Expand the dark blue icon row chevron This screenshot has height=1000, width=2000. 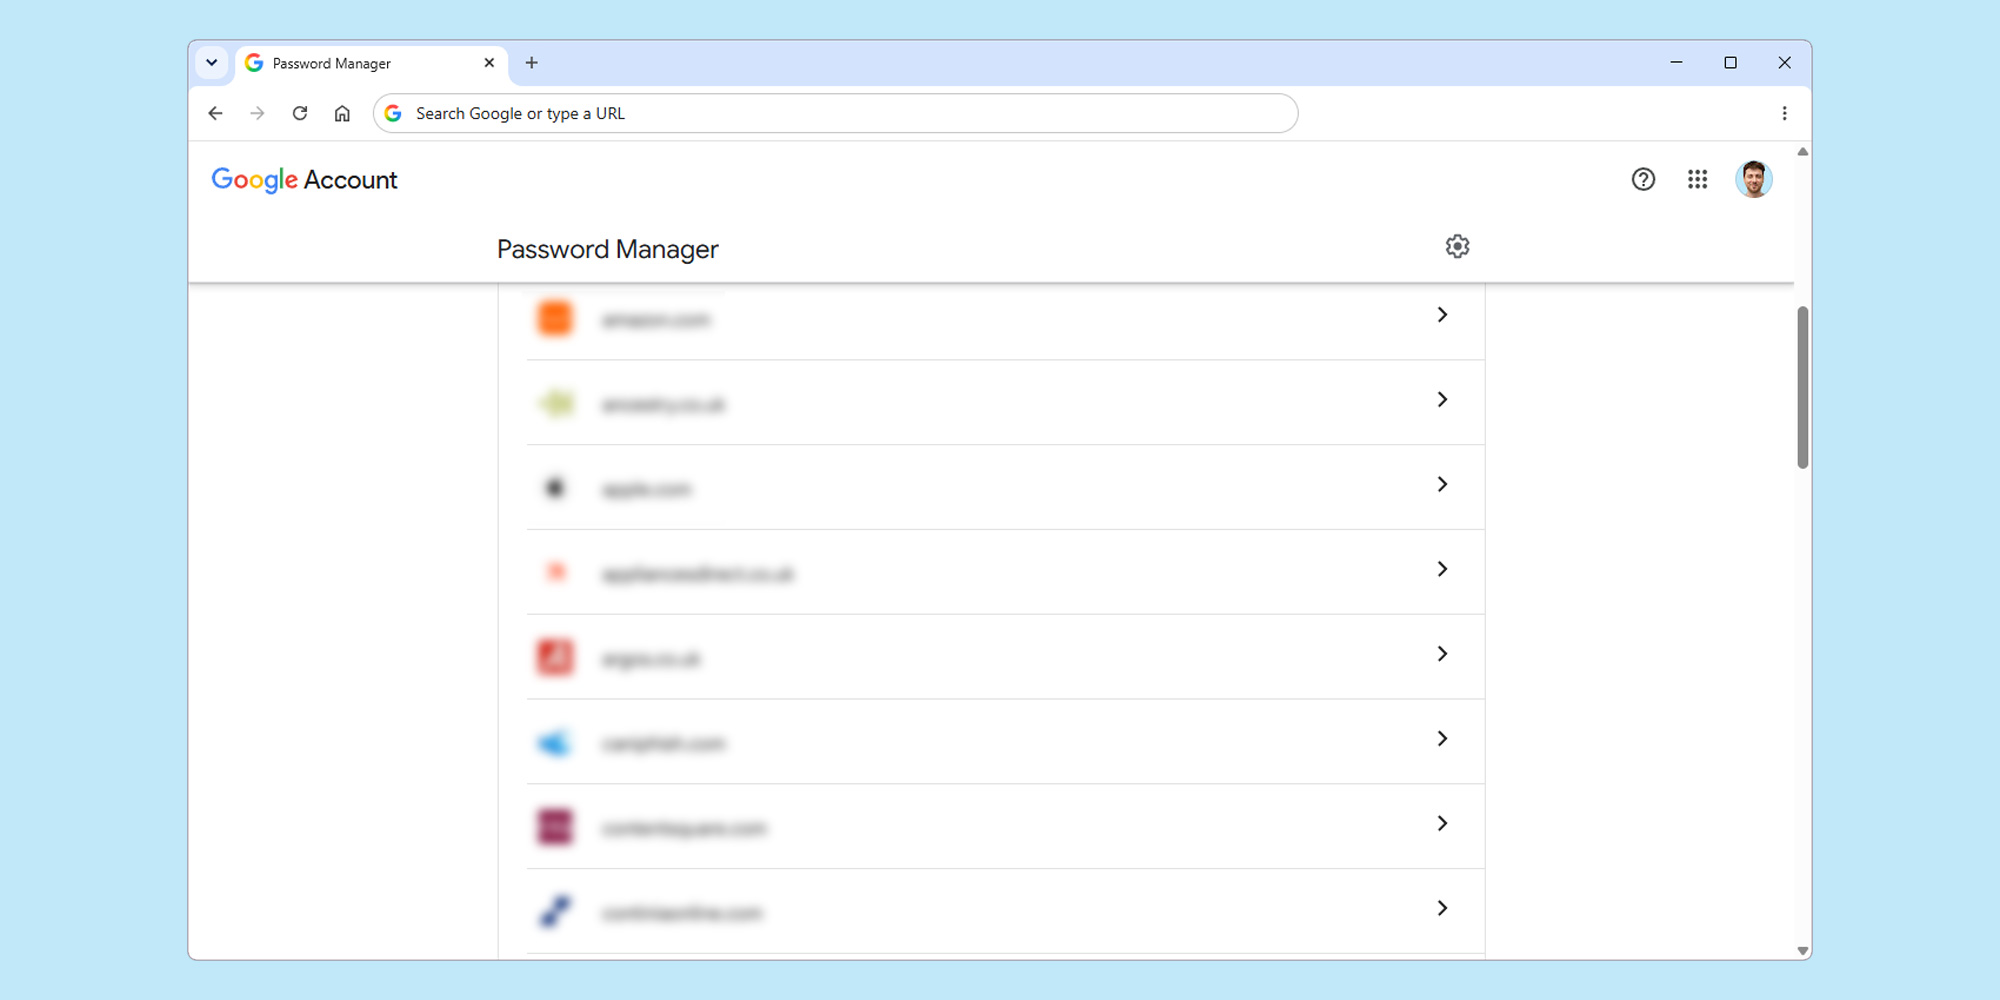(1442, 908)
